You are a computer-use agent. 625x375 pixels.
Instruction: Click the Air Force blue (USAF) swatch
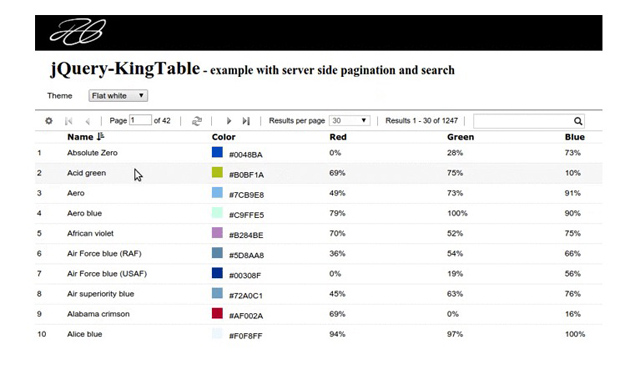[x=217, y=273]
